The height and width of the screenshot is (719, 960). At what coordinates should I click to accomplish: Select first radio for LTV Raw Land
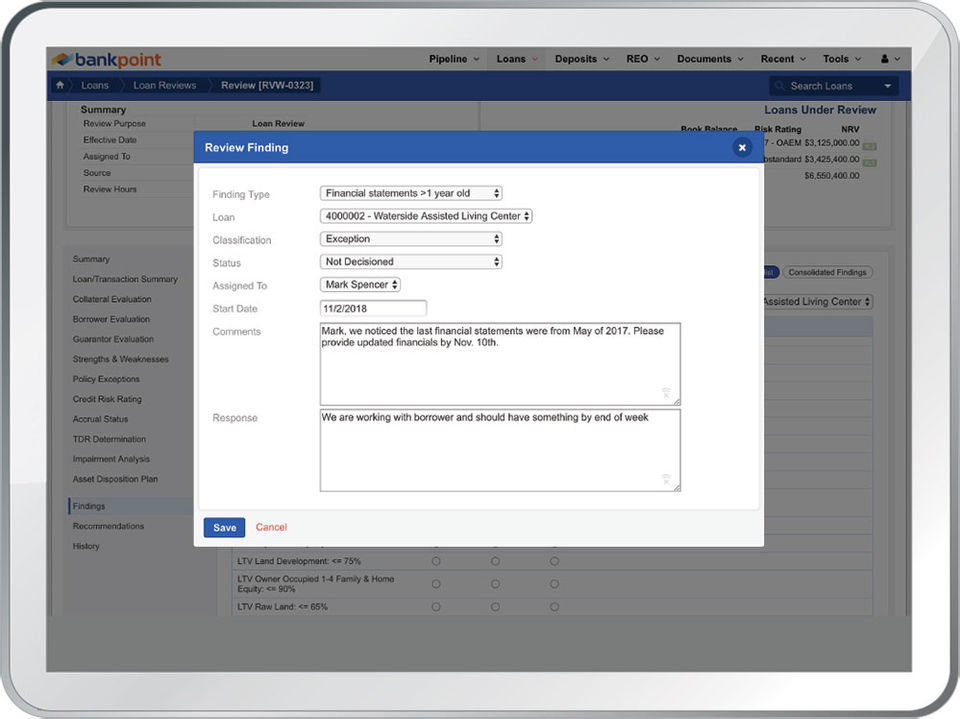(436, 607)
